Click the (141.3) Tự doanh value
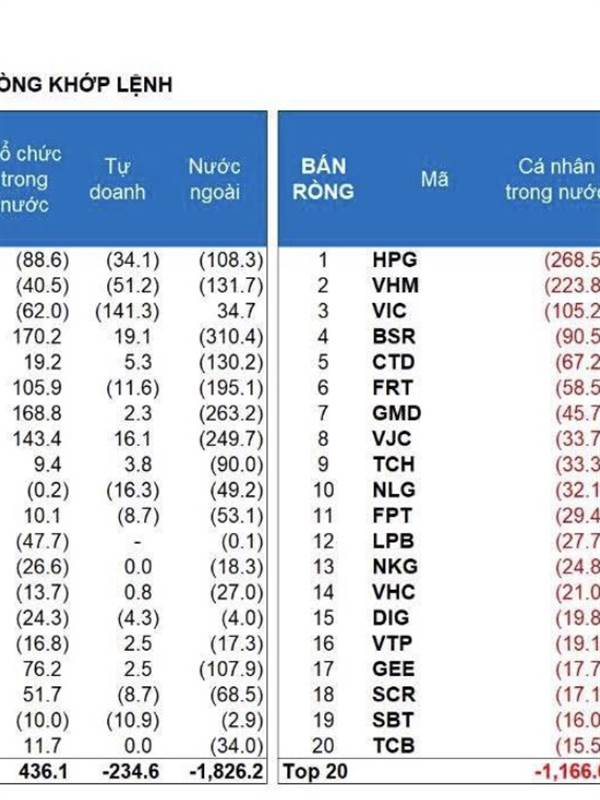The image size is (600, 800). pyautogui.click(x=125, y=311)
